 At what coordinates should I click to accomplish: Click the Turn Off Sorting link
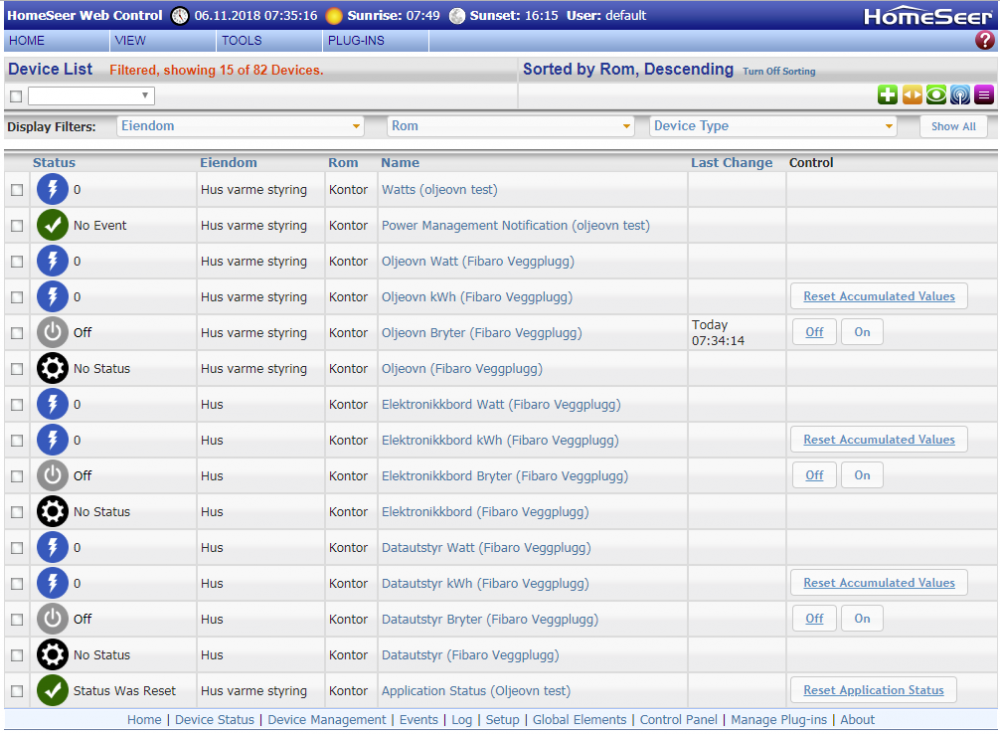click(778, 71)
